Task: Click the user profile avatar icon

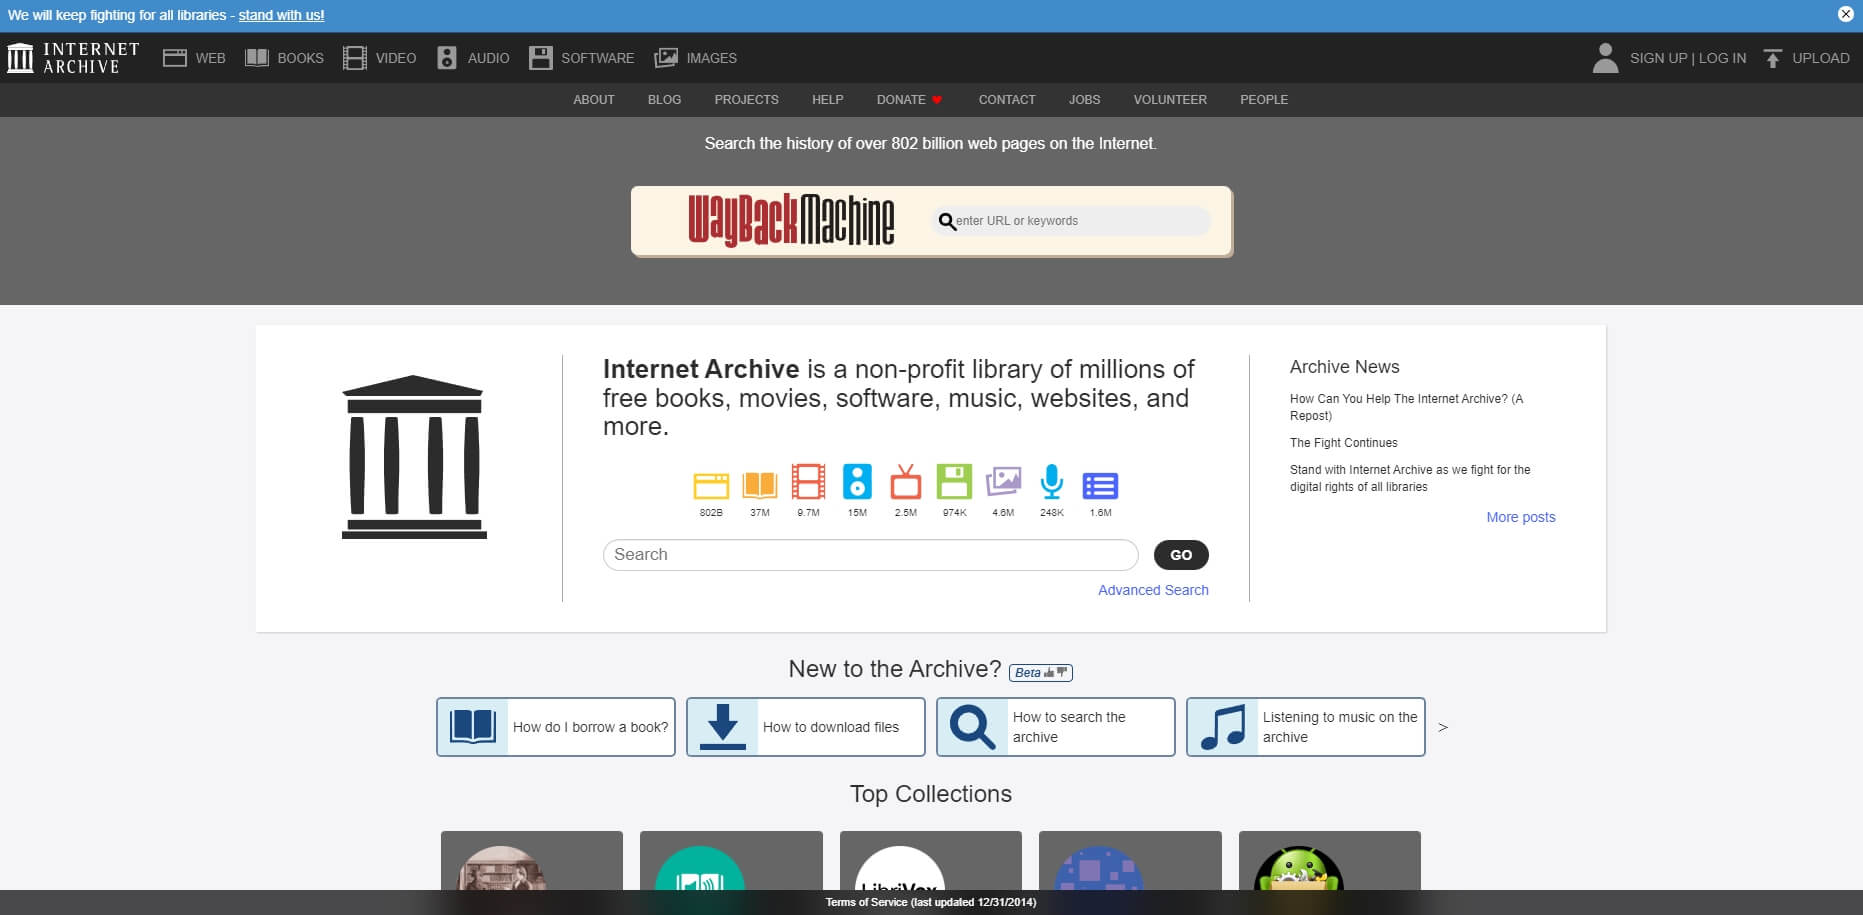Action: point(1605,58)
